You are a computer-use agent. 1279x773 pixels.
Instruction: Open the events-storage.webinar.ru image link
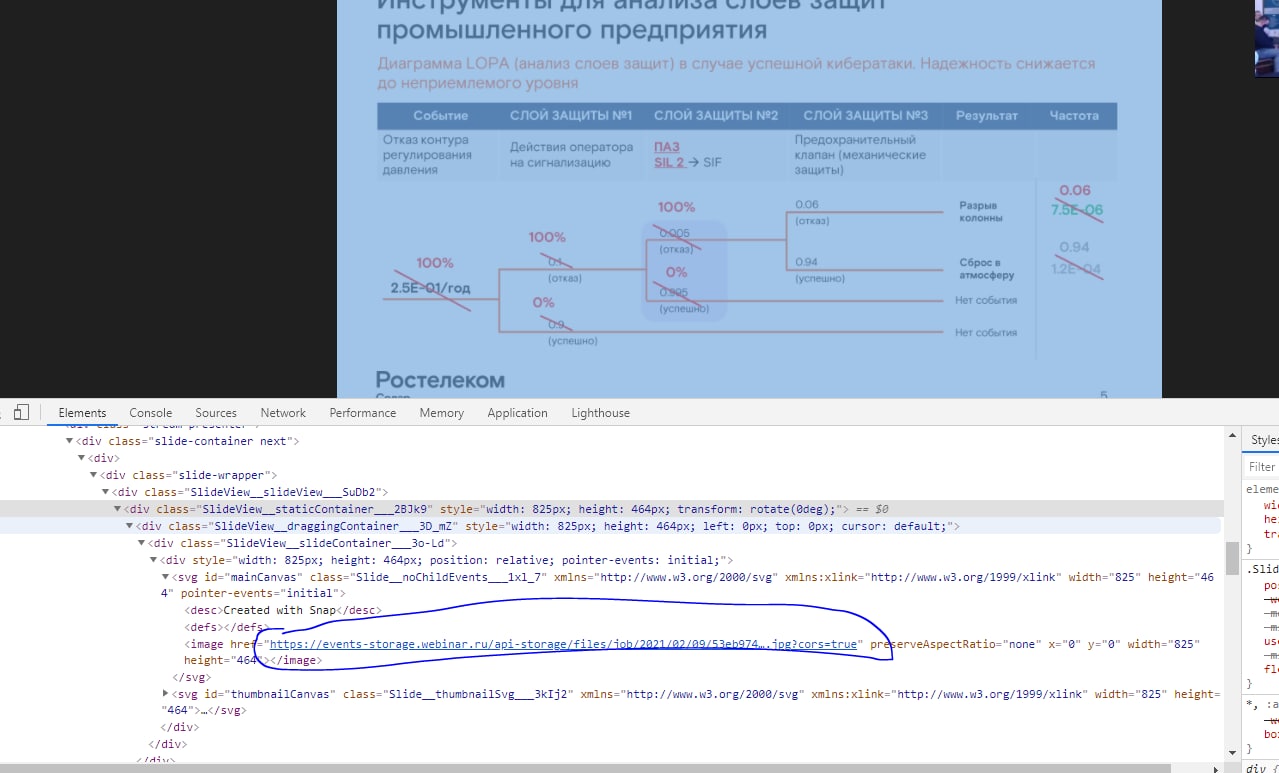563,644
